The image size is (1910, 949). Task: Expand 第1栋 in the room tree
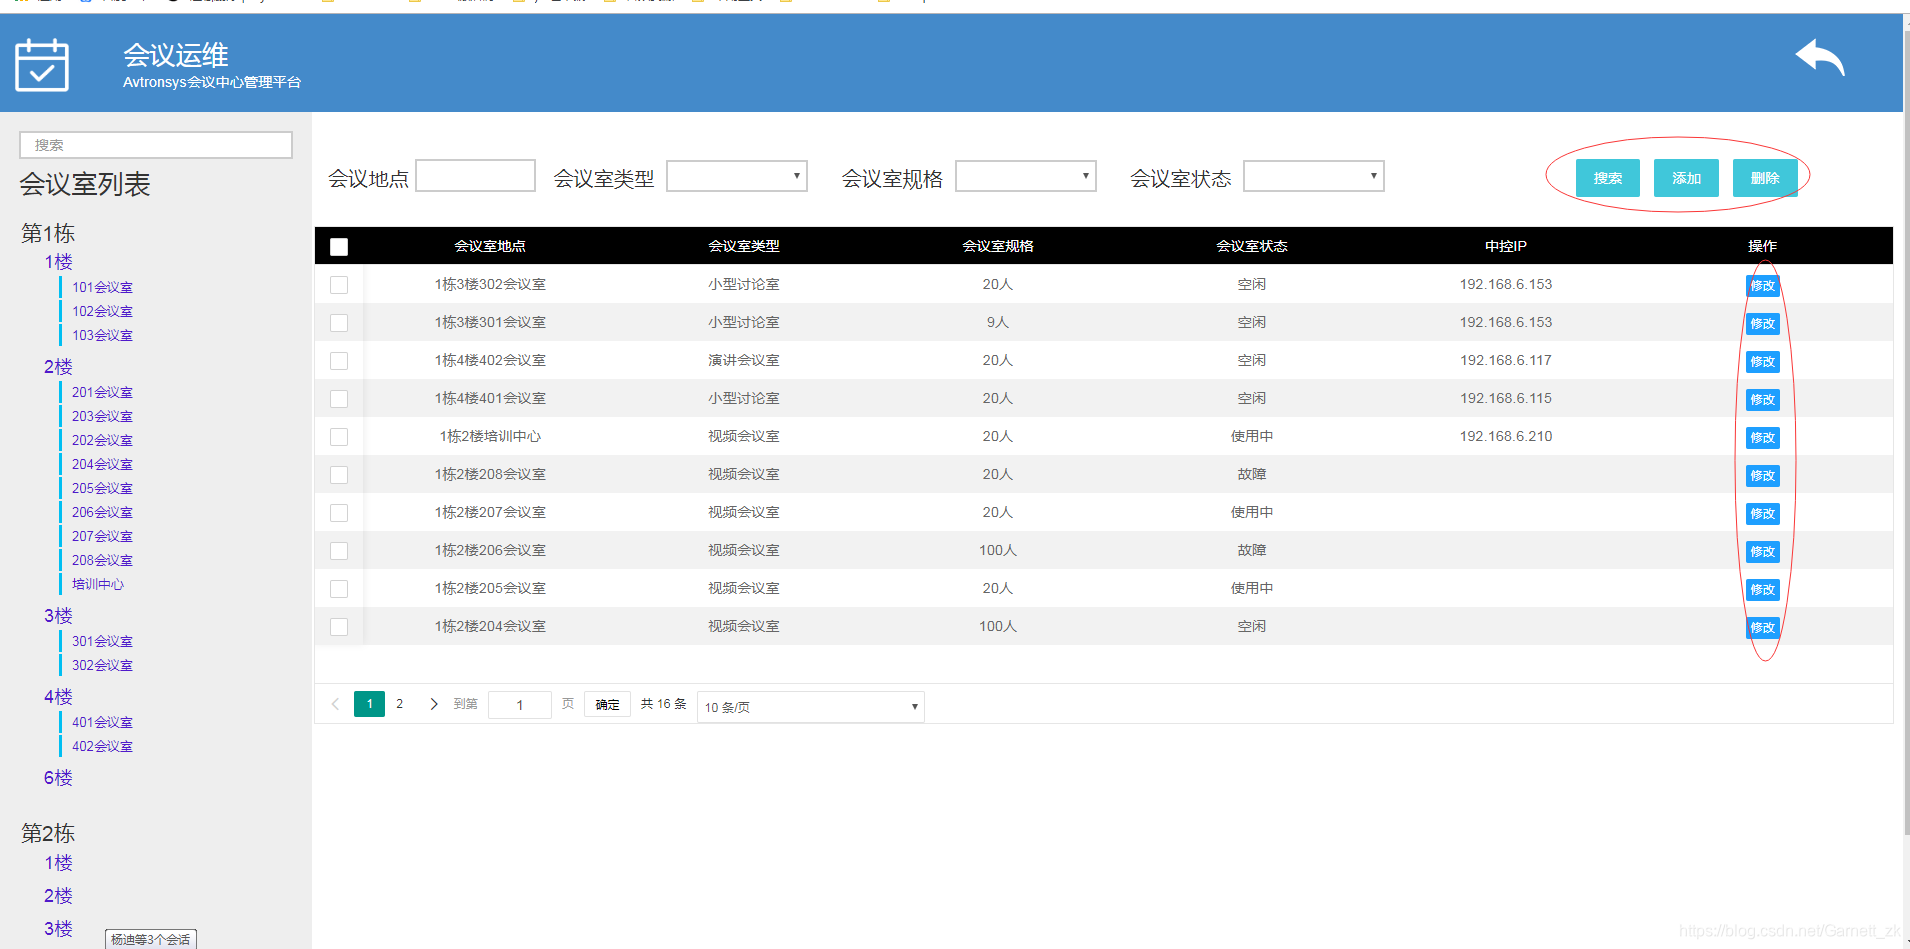pyautogui.click(x=48, y=233)
